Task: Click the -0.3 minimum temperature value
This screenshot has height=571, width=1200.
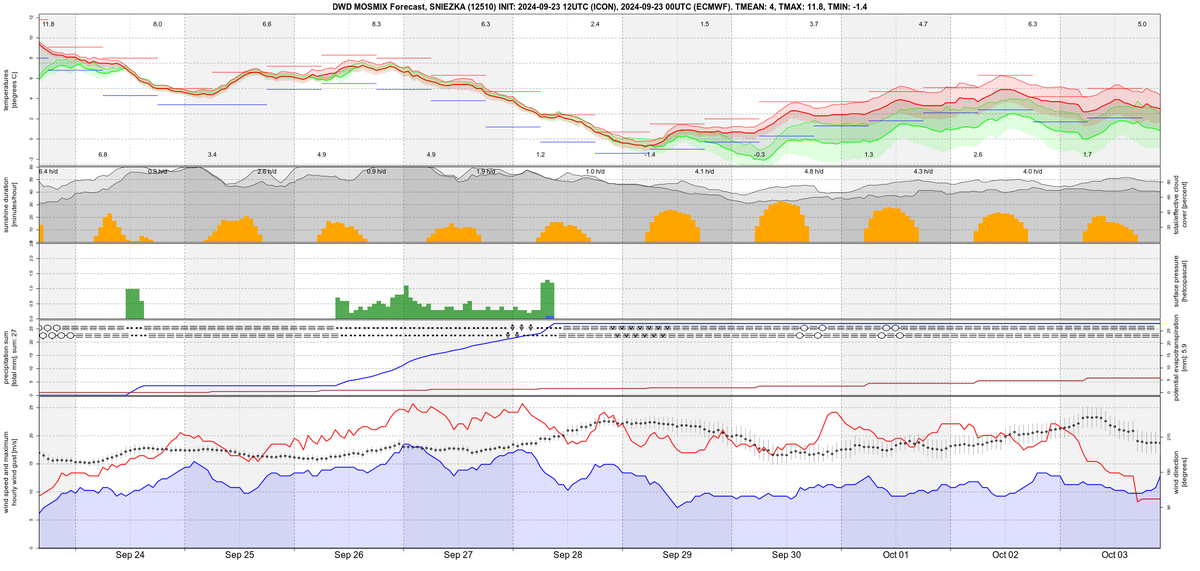Action: (759, 155)
